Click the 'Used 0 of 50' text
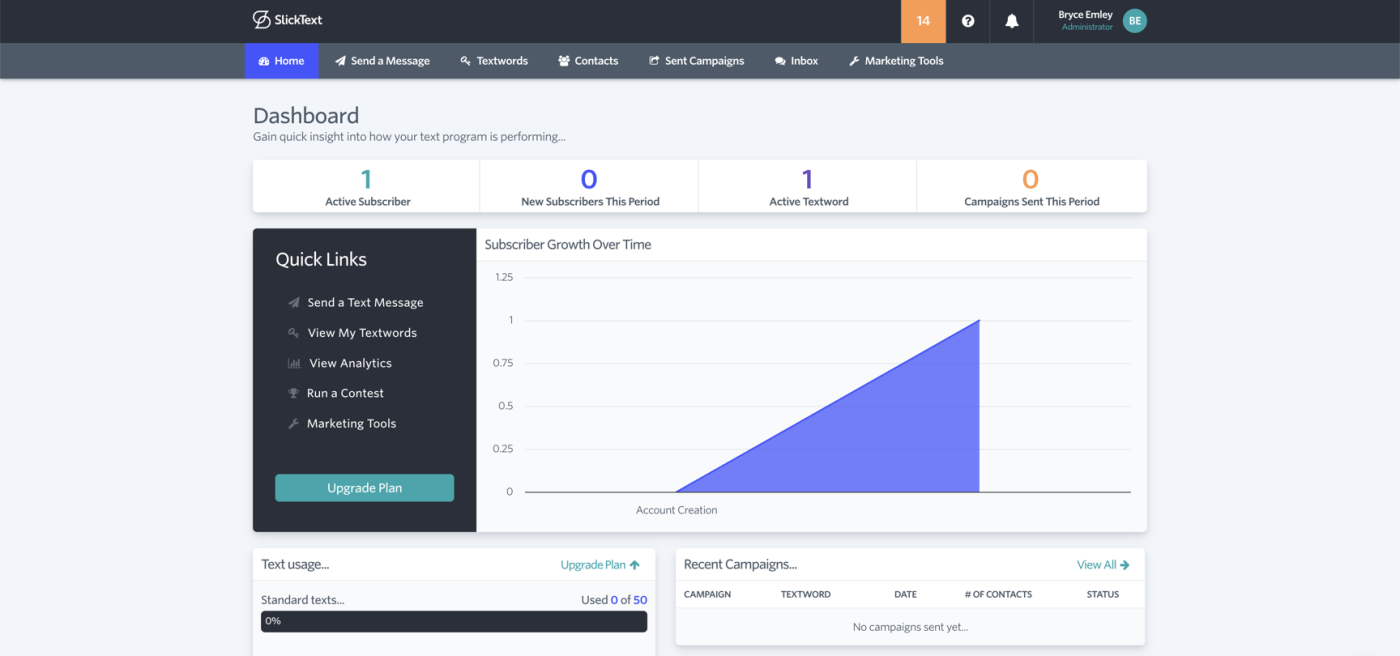 coord(614,600)
